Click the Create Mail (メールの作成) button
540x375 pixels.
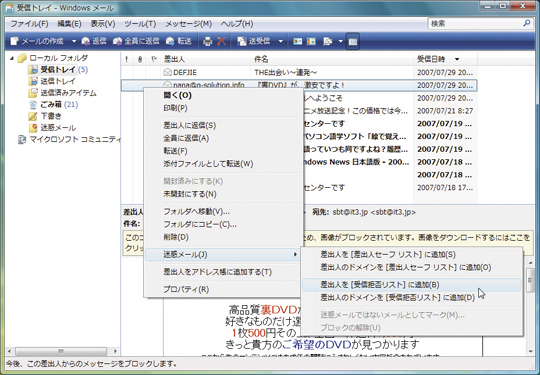click(37, 41)
